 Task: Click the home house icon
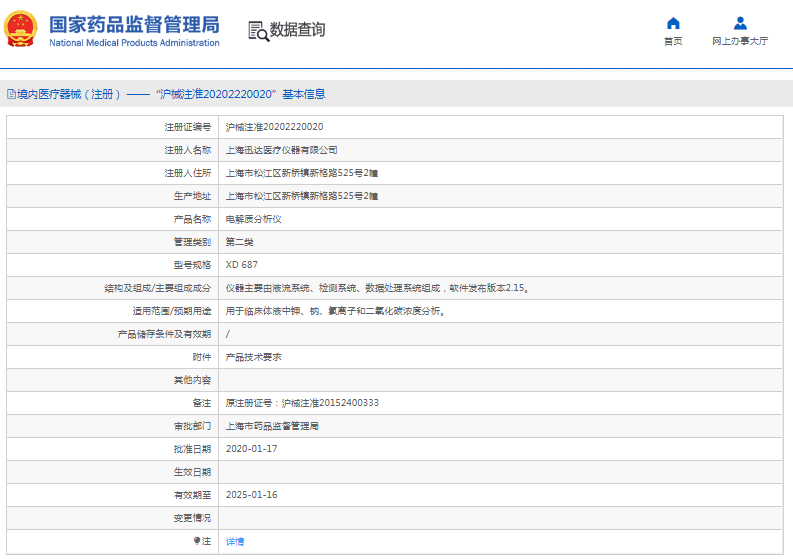coord(673,23)
